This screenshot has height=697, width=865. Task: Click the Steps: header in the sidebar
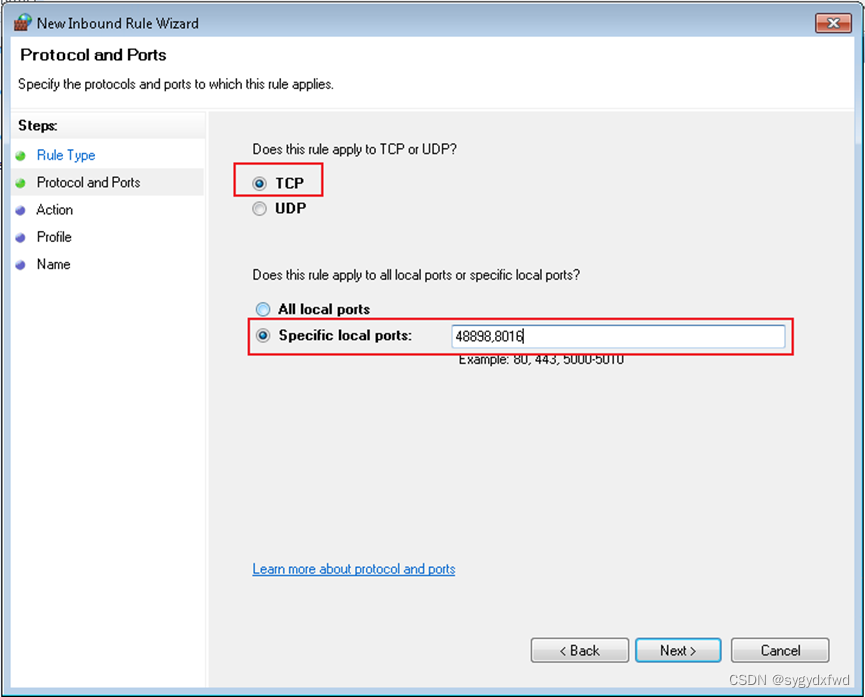click(x=38, y=126)
